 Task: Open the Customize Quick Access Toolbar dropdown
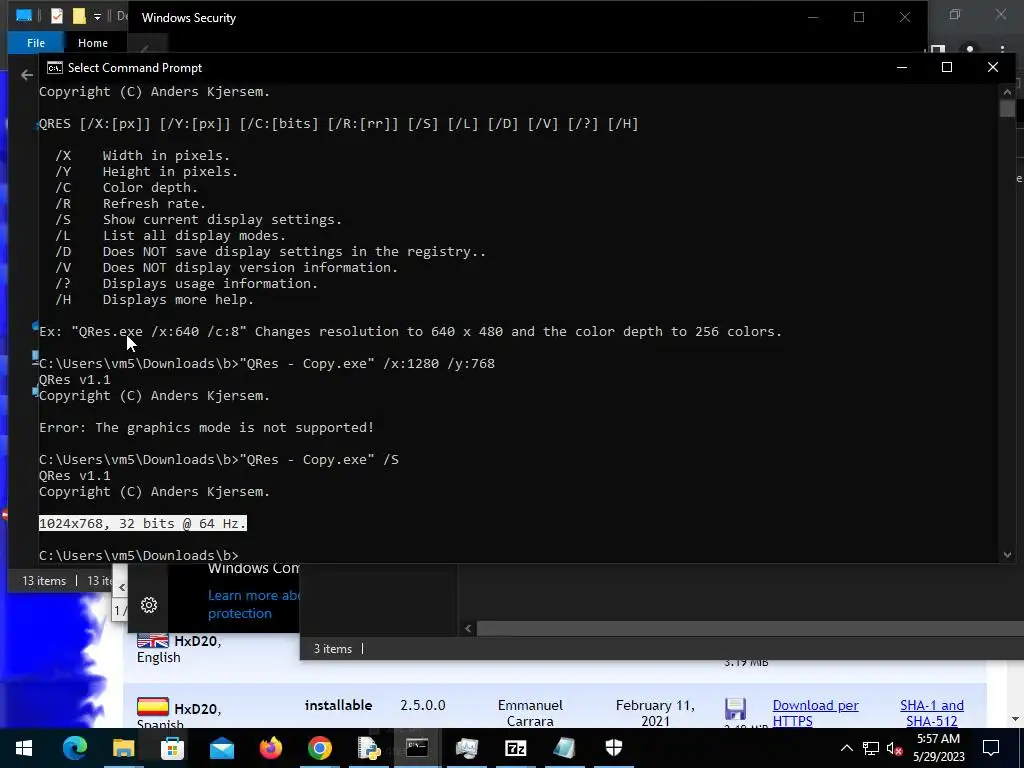pos(97,16)
